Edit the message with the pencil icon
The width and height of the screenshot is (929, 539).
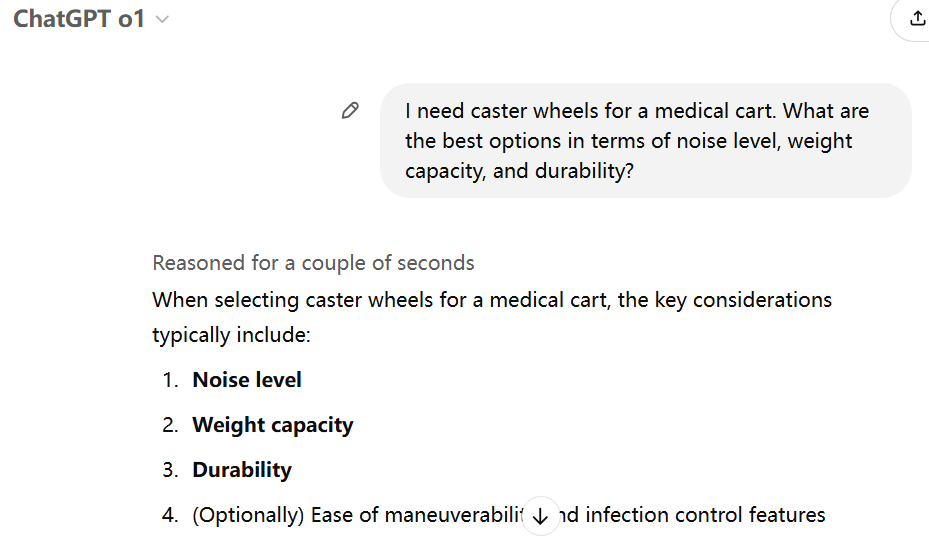pyautogui.click(x=350, y=111)
